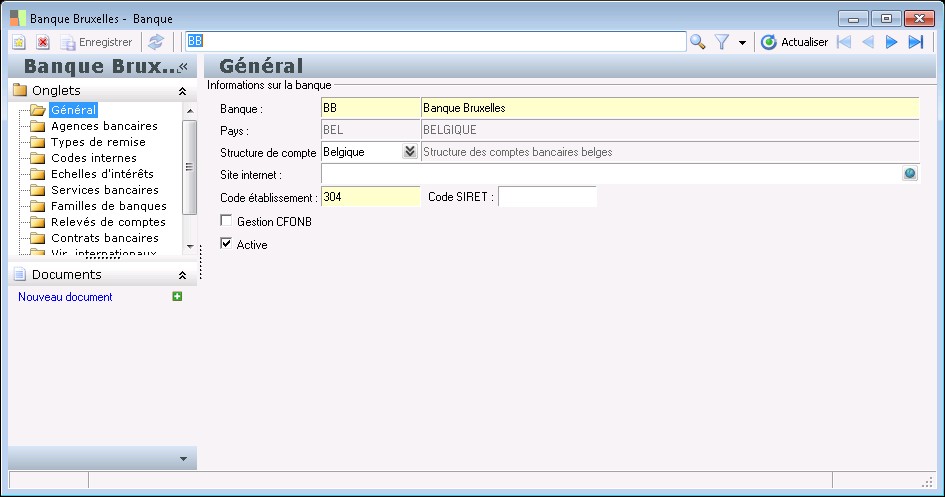Open Codes internes tab
The width and height of the screenshot is (945, 497).
(x=93, y=158)
